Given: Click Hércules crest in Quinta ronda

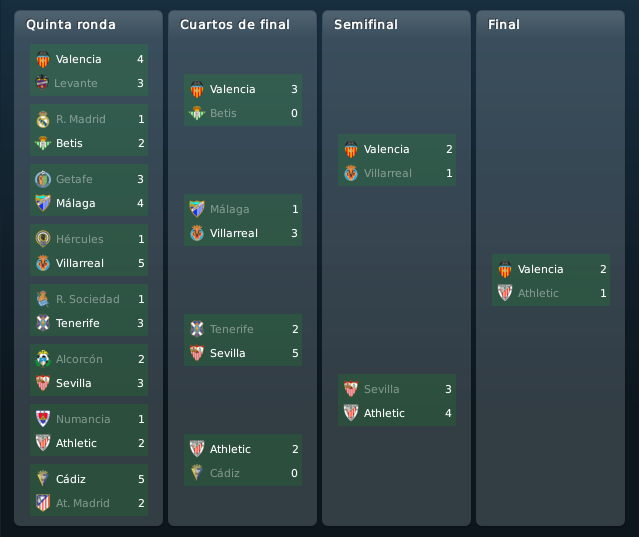Looking at the screenshot, I should (x=43, y=239).
